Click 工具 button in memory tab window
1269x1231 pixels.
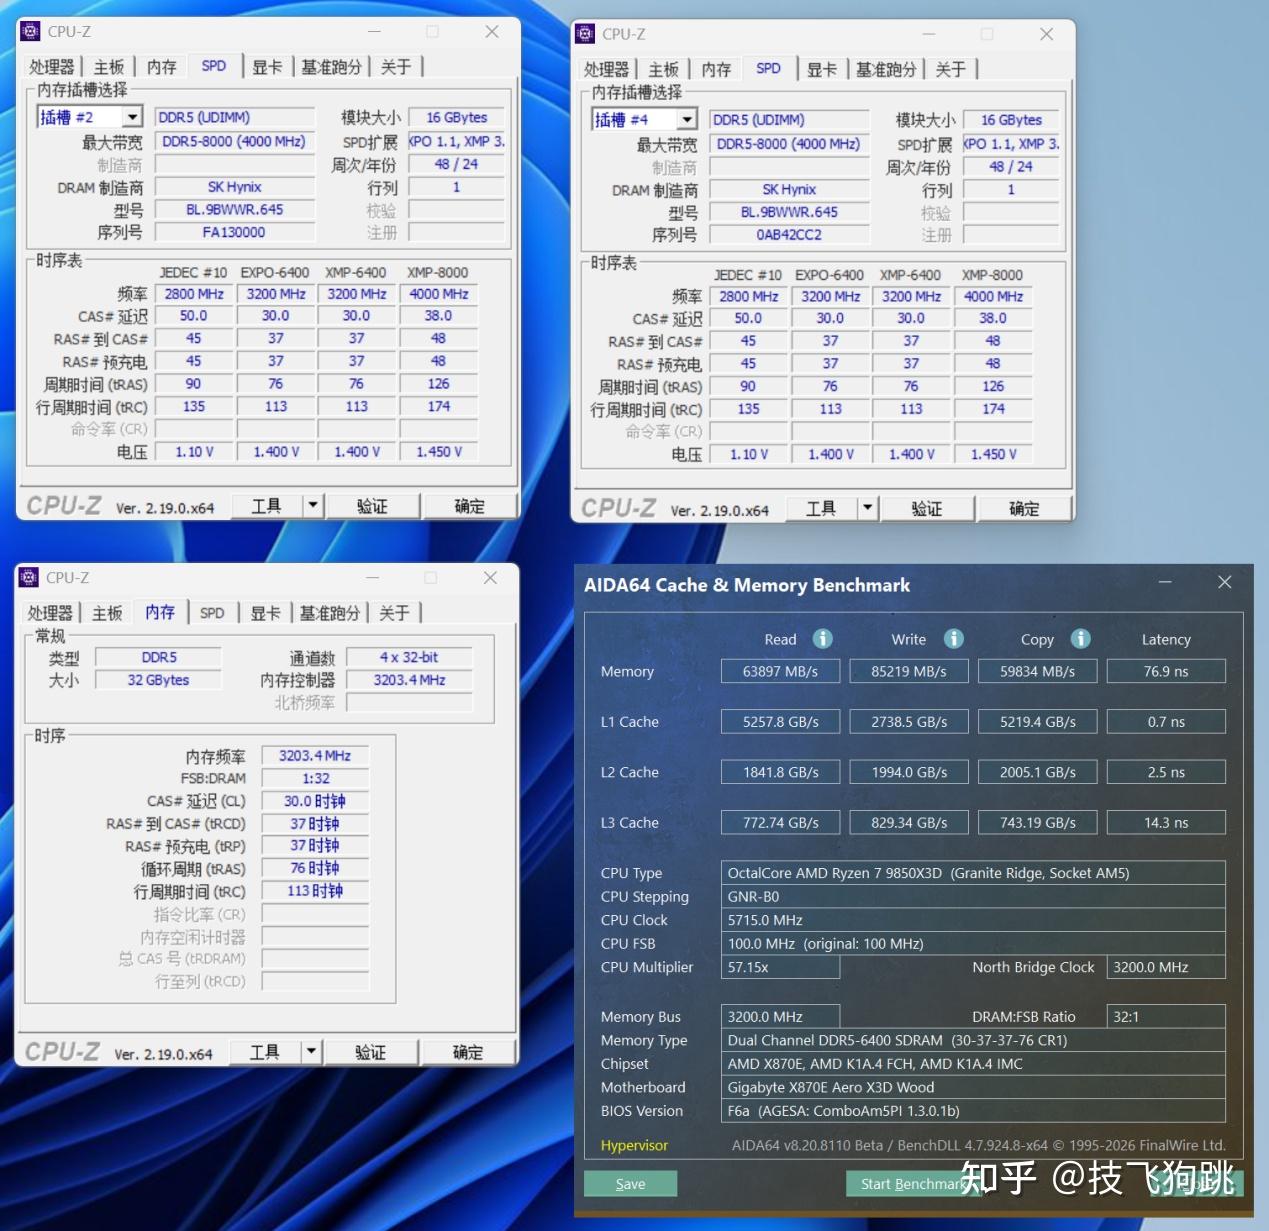click(x=264, y=1052)
